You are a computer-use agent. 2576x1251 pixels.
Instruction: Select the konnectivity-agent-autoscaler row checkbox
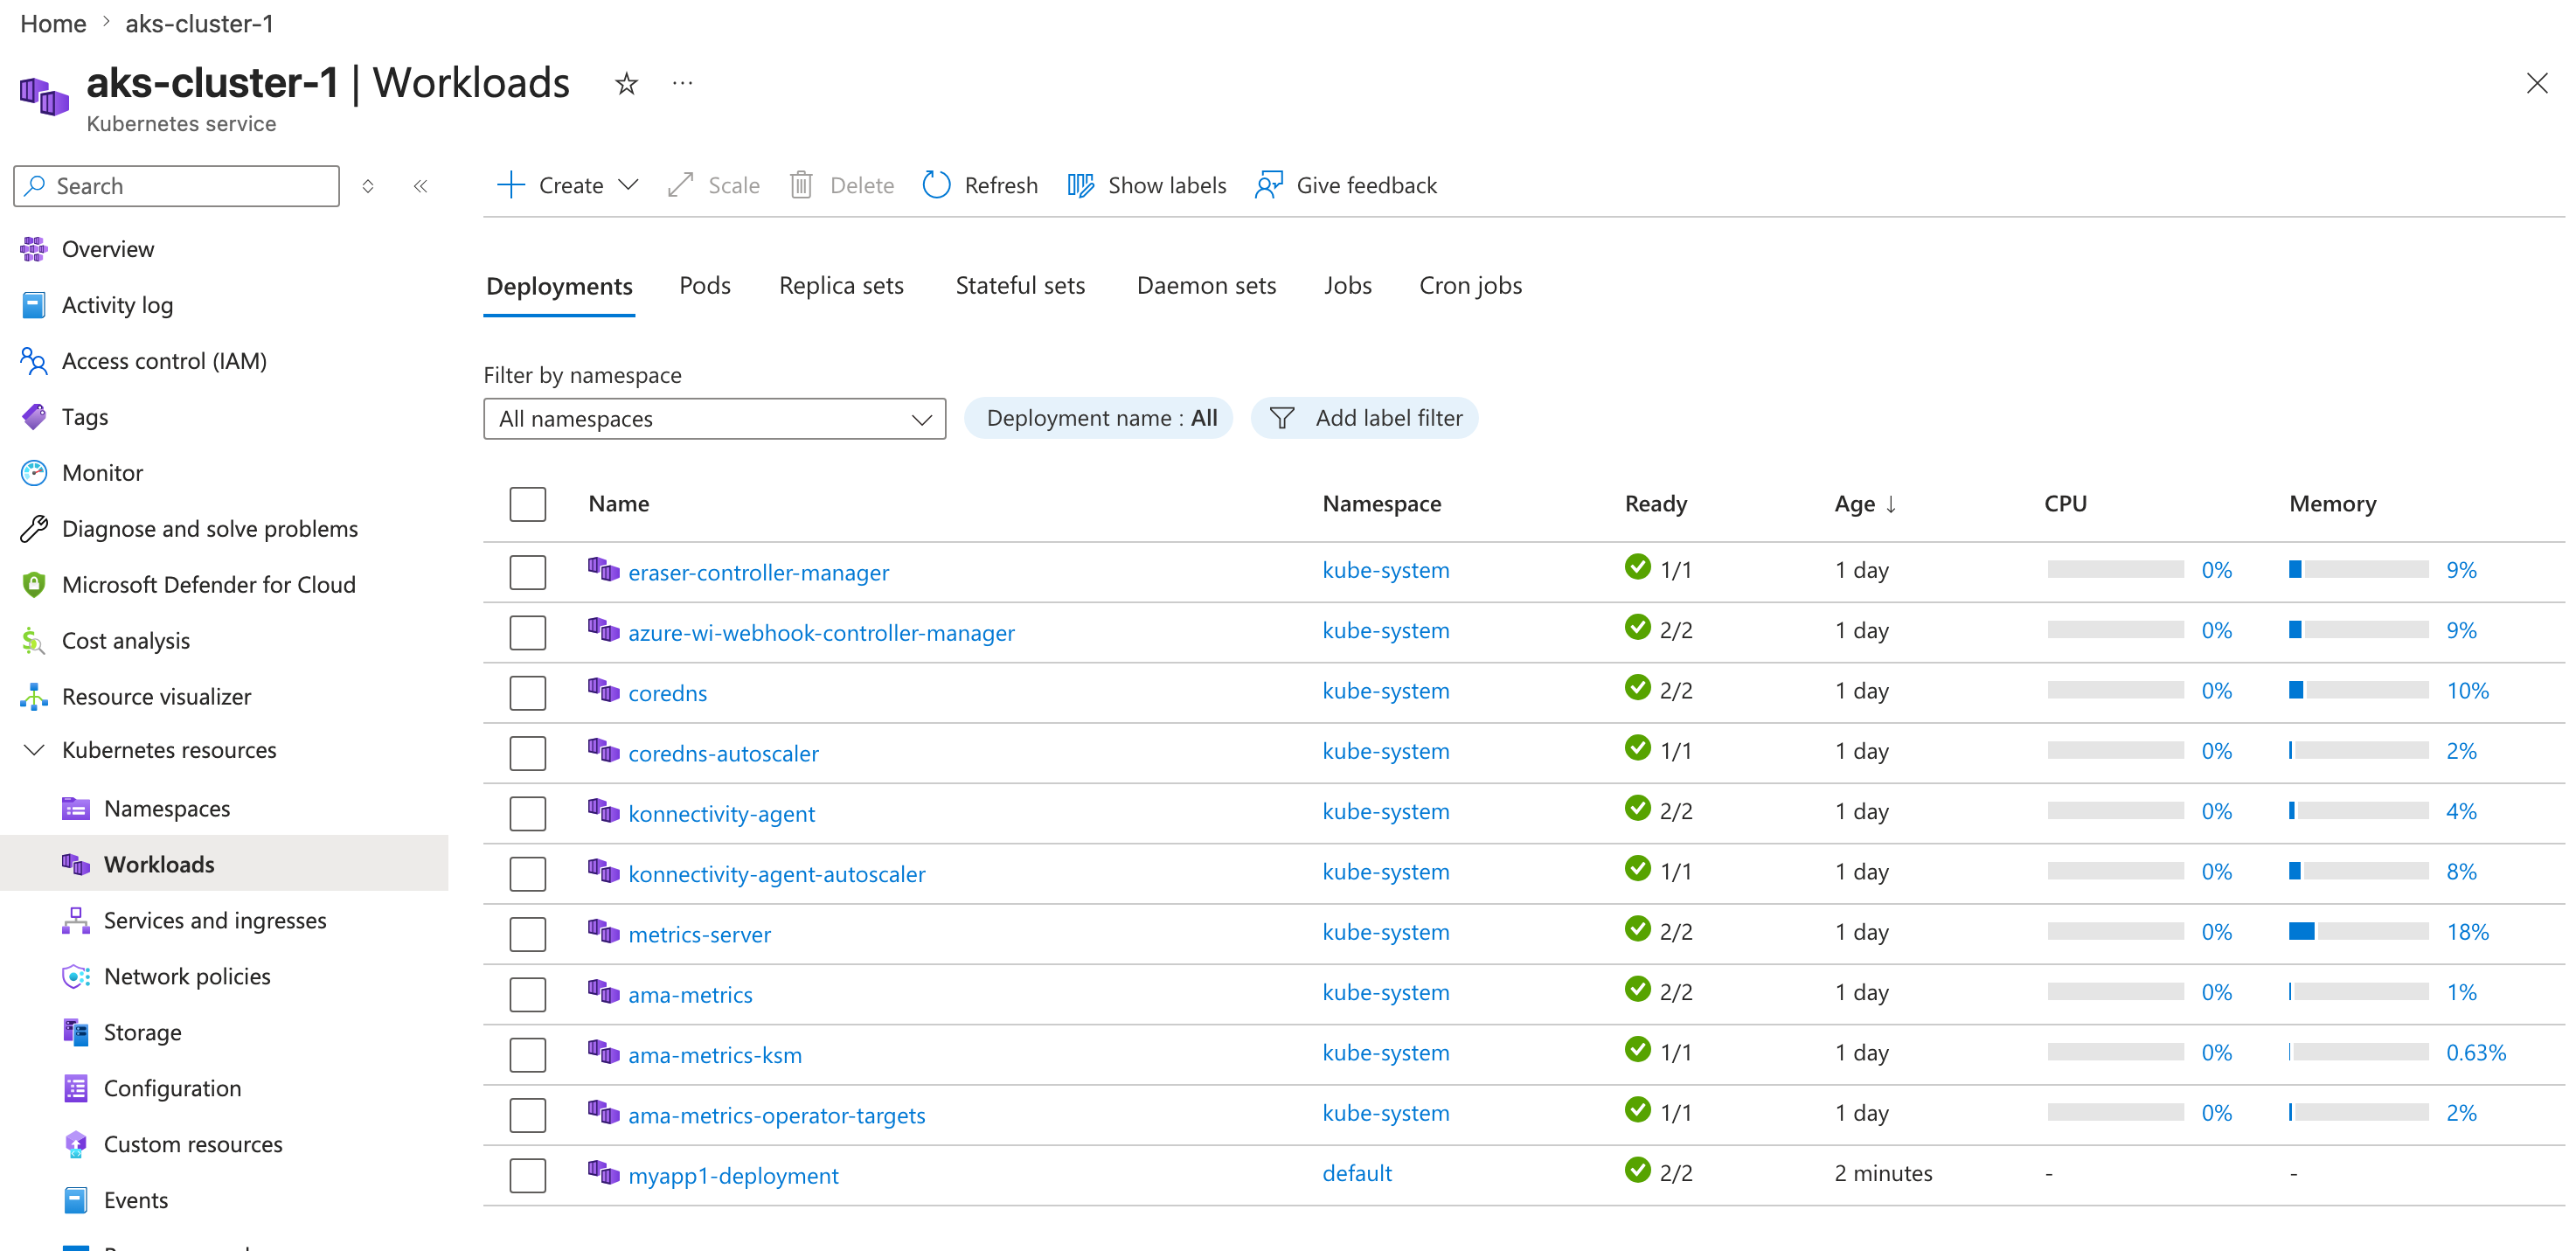(527, 874)
